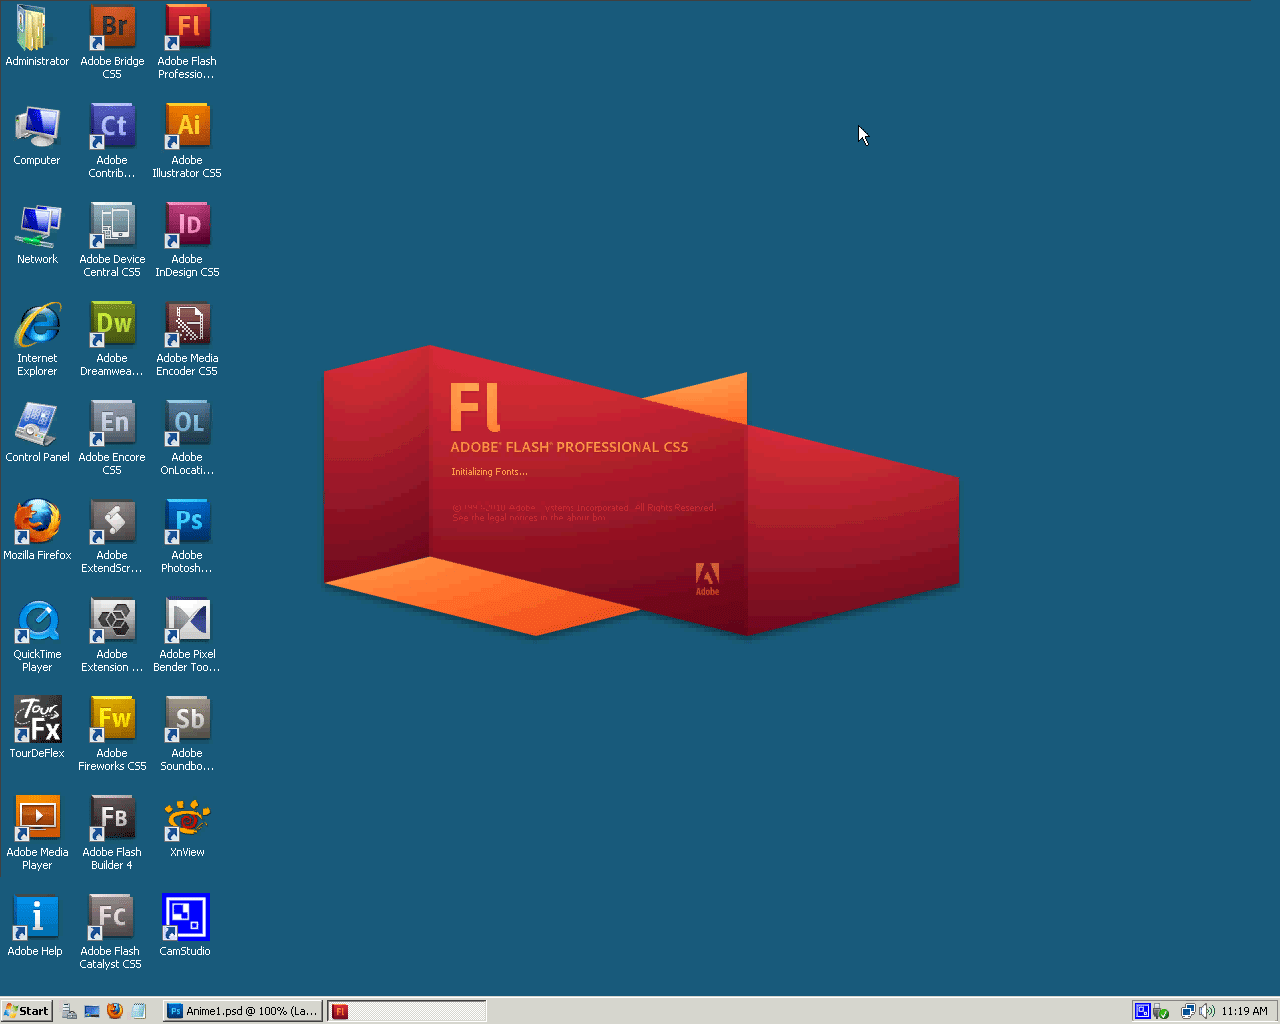Click the monitor icon in Quick Launch

(x=92, y=1011)
